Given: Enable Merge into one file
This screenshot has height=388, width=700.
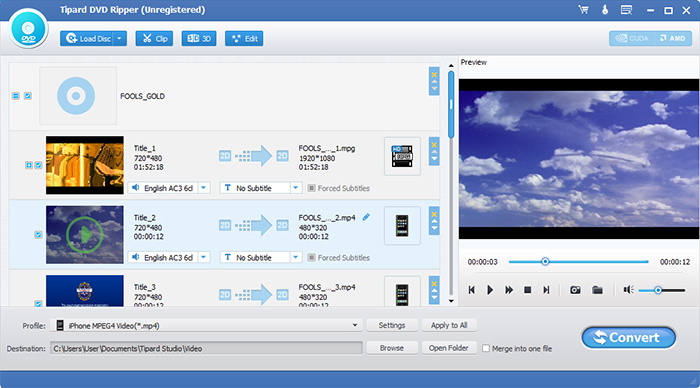Looking at the screenshot, I should point(486,348).
